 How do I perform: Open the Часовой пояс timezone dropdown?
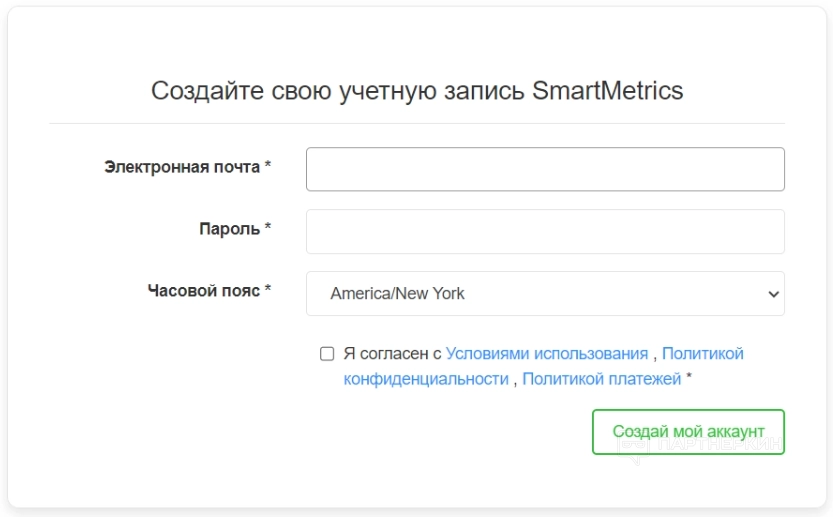click(x=545, y=293)
